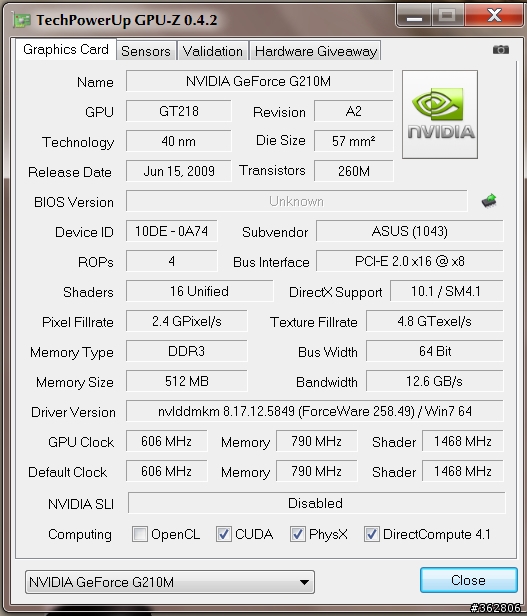Image resolution: width=527 pixels, height=616 pixels.
Task: Click the Bus Width field 64 Bit
Action: 435,351
